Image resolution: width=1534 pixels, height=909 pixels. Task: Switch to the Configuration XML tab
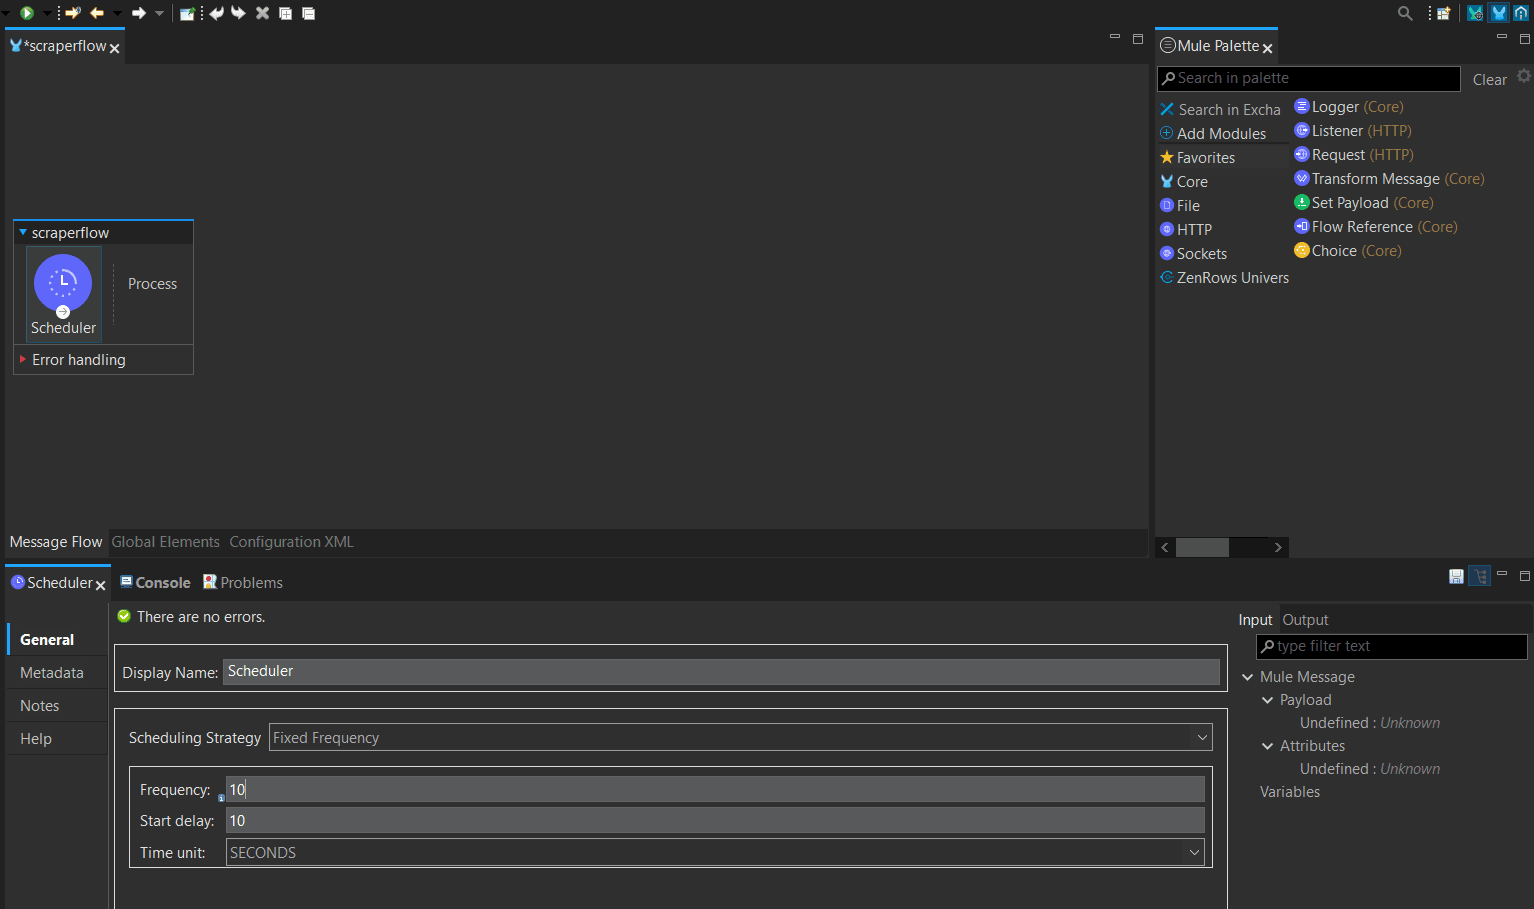coord(292,542)
